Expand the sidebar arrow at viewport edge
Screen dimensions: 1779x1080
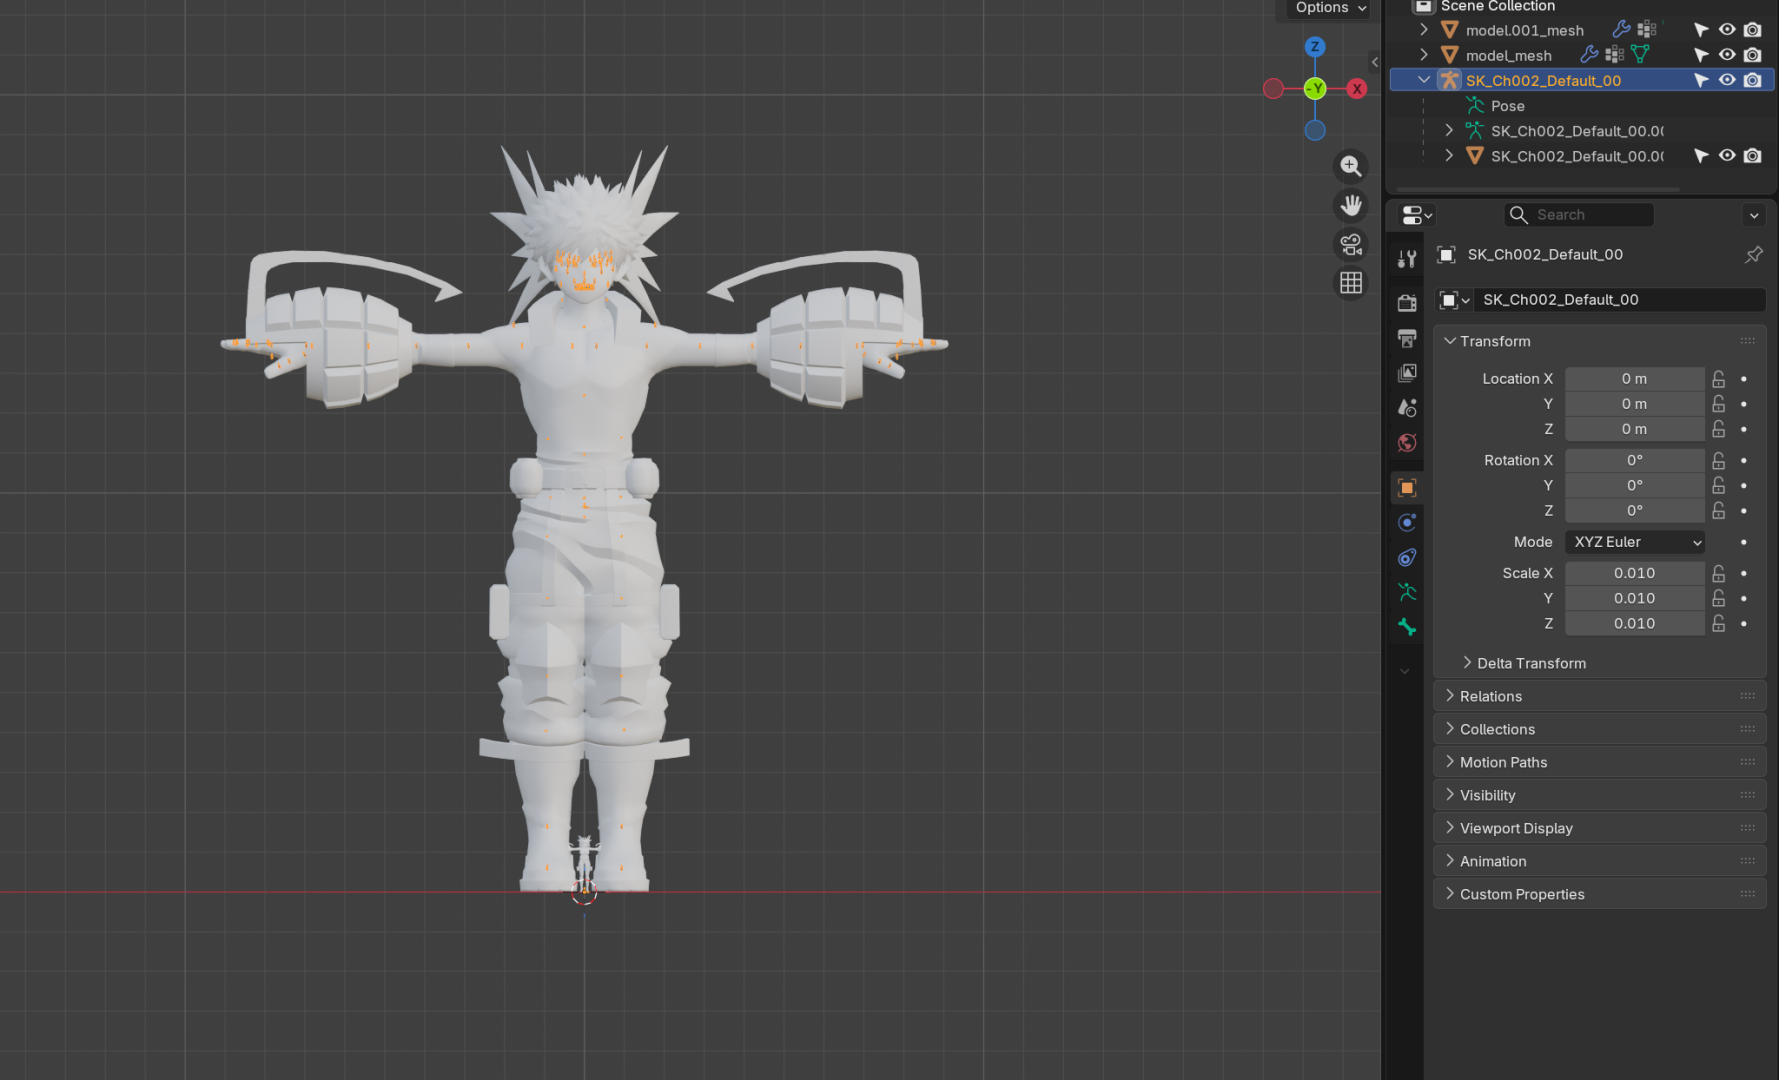coord(1375,62)
